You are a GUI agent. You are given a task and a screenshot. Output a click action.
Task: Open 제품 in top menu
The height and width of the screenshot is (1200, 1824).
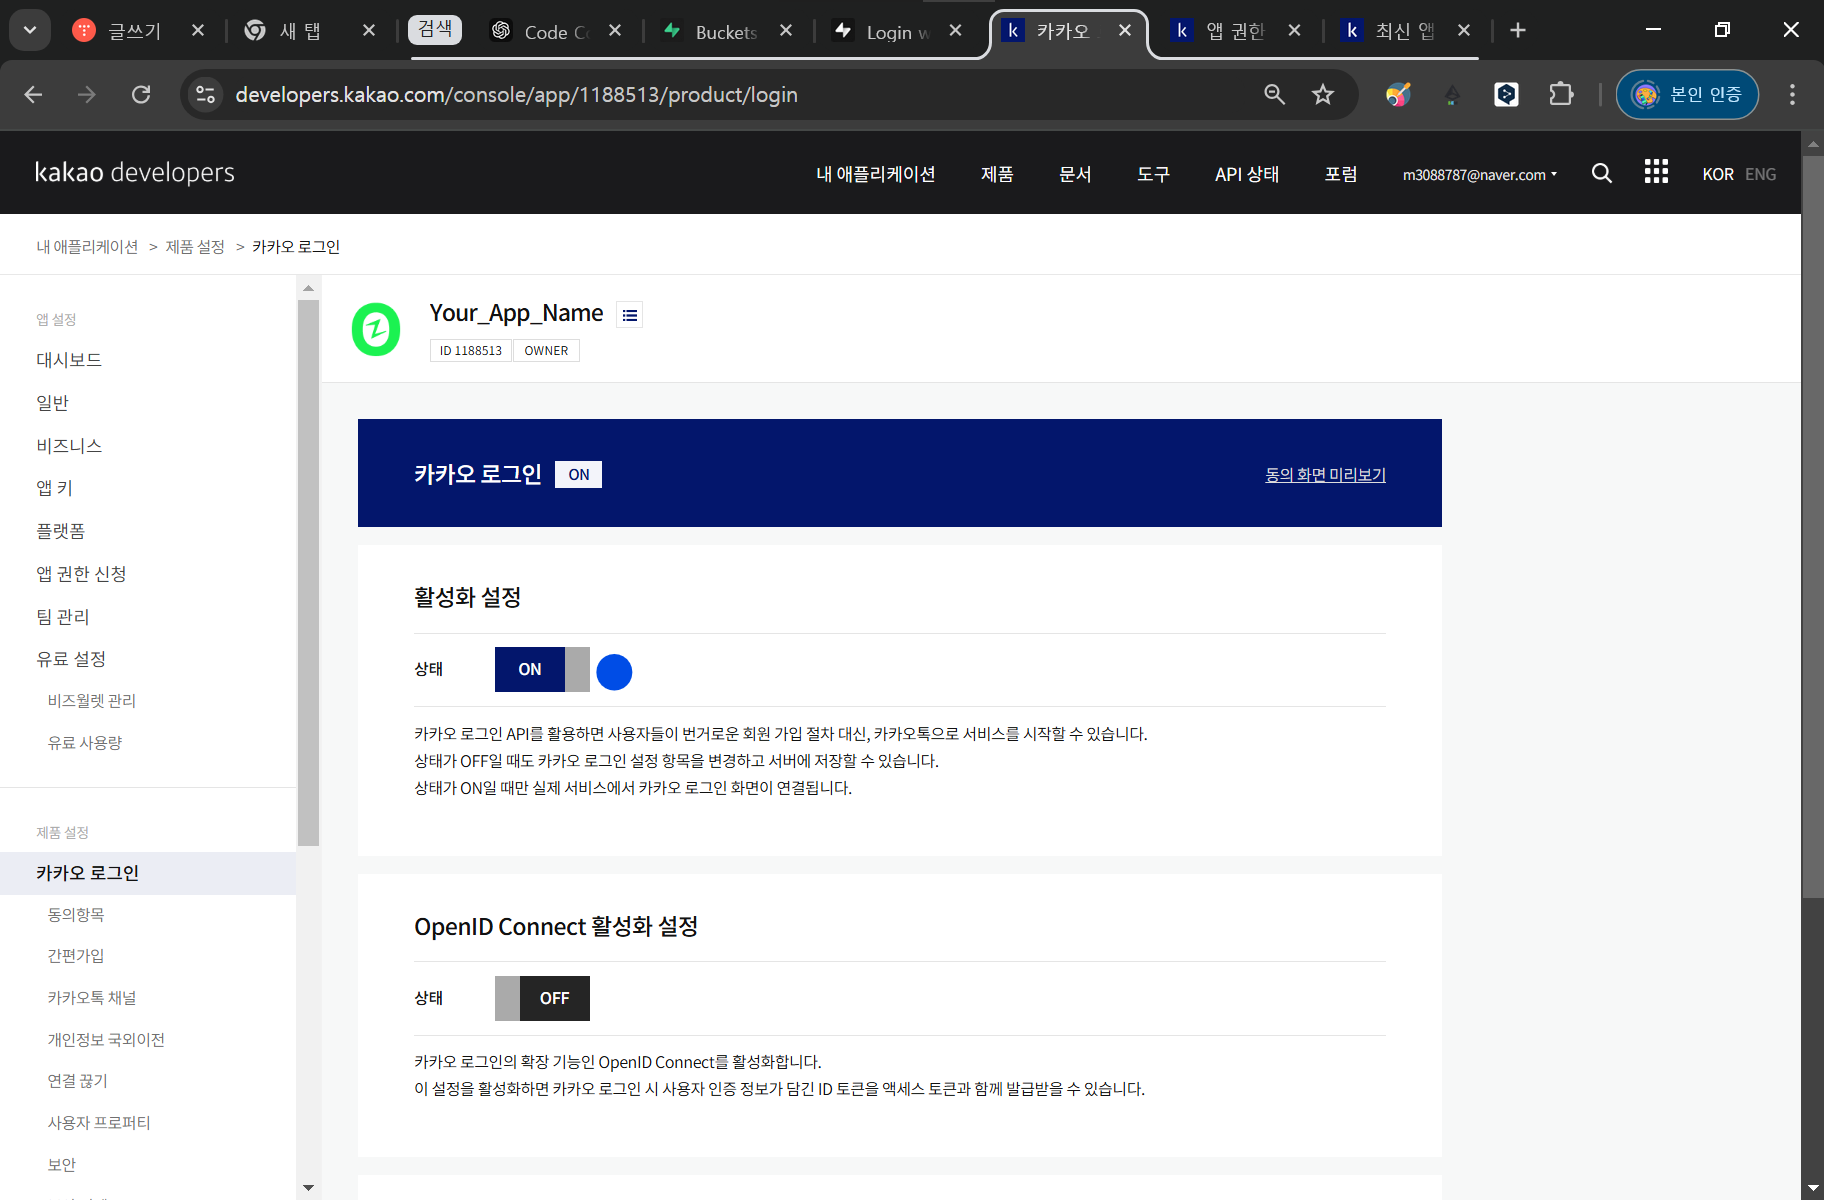coord(997,174)
